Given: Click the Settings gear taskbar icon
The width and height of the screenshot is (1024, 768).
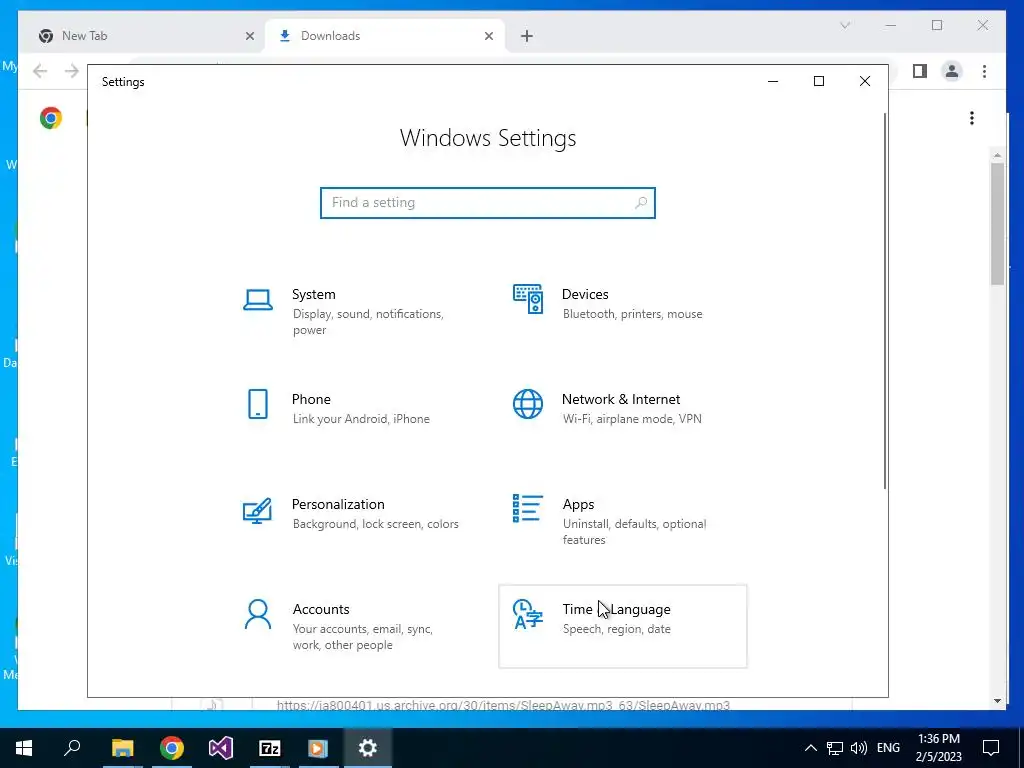Looking at the screenshot, I should coord(368,748).
